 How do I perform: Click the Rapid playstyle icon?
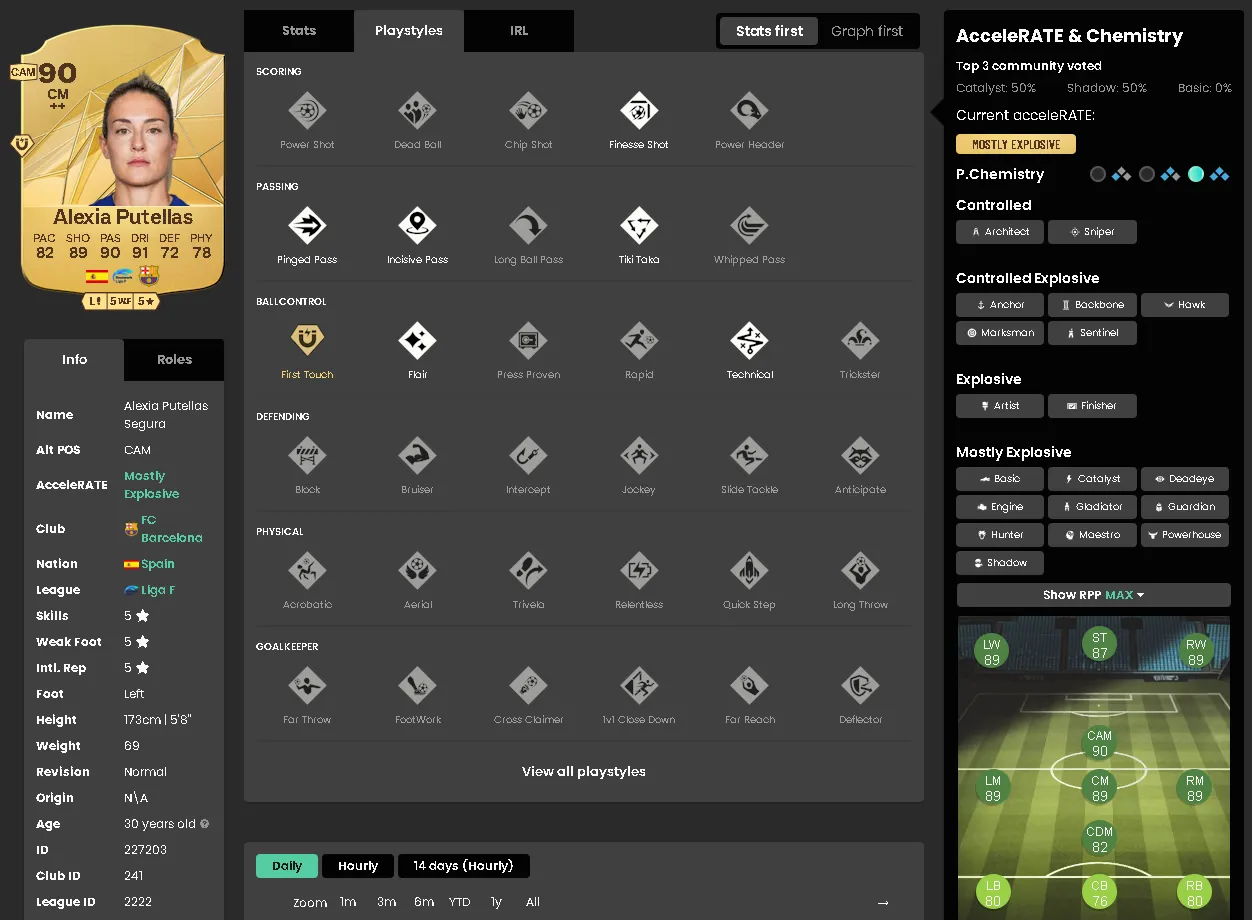pos(639,341)
